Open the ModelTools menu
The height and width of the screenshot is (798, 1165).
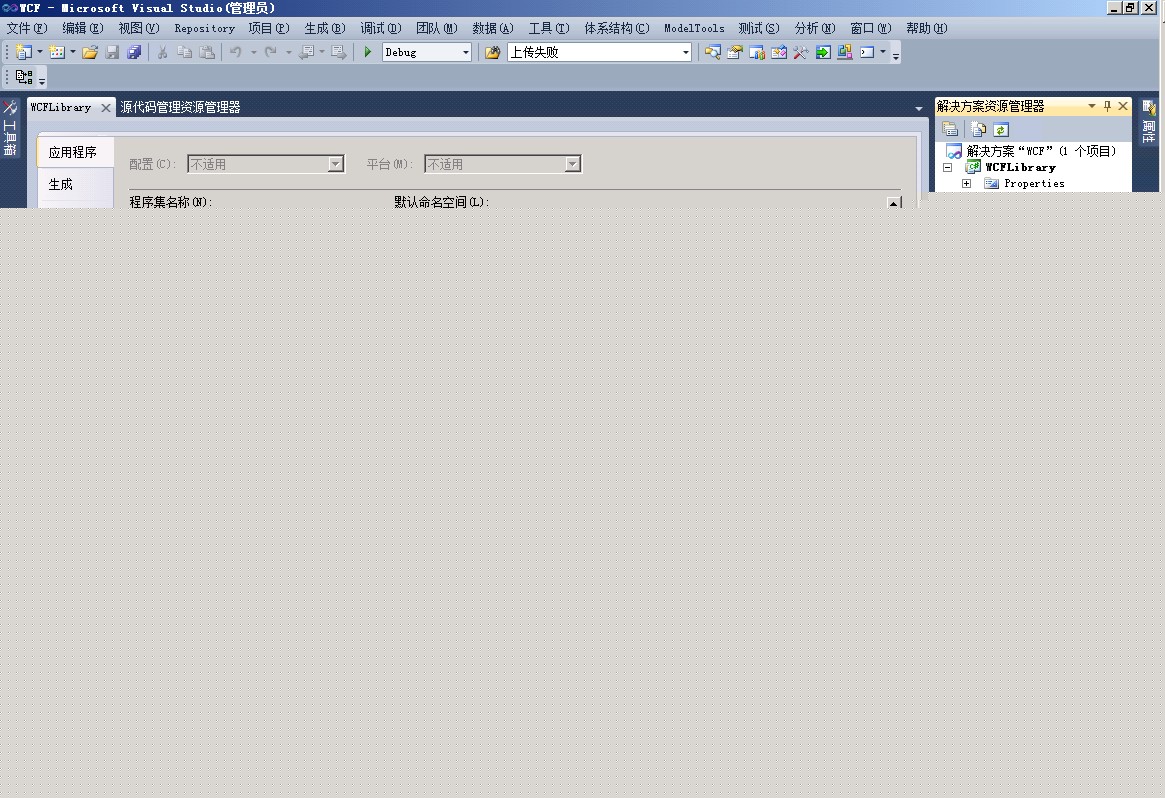tap(694, 28)
